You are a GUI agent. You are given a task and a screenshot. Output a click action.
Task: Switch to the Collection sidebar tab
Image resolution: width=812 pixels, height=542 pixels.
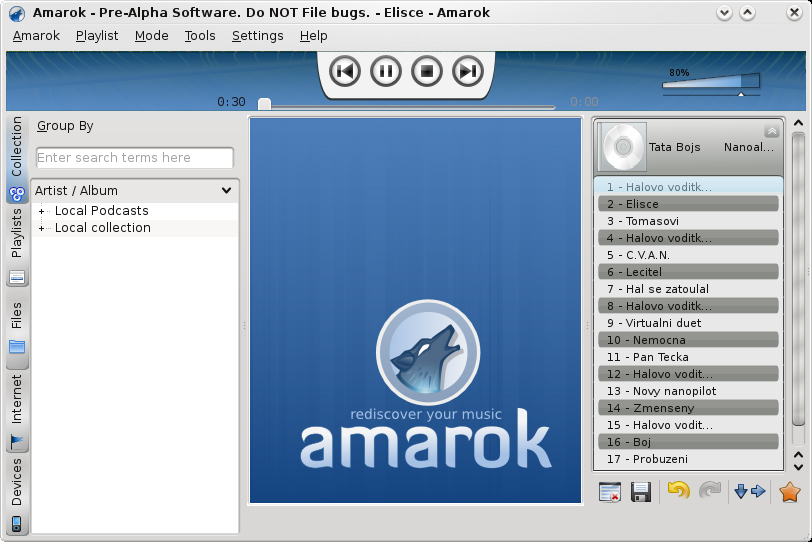coord(17,158)
